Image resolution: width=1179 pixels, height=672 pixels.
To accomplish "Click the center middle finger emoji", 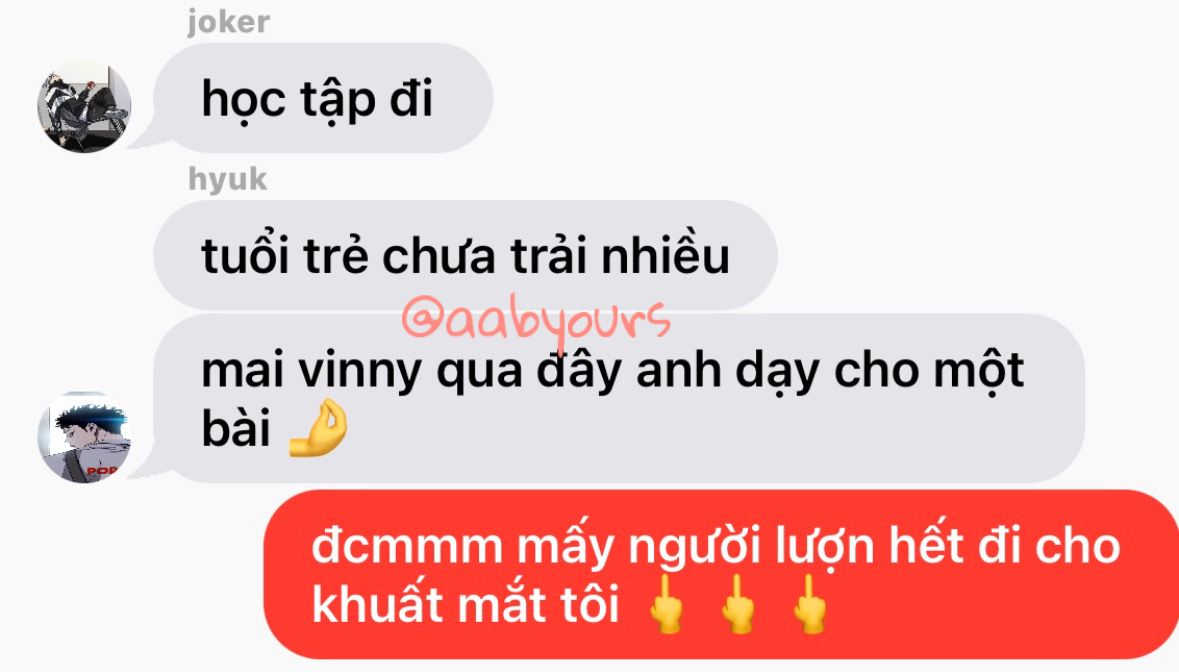I will [738, 604].
